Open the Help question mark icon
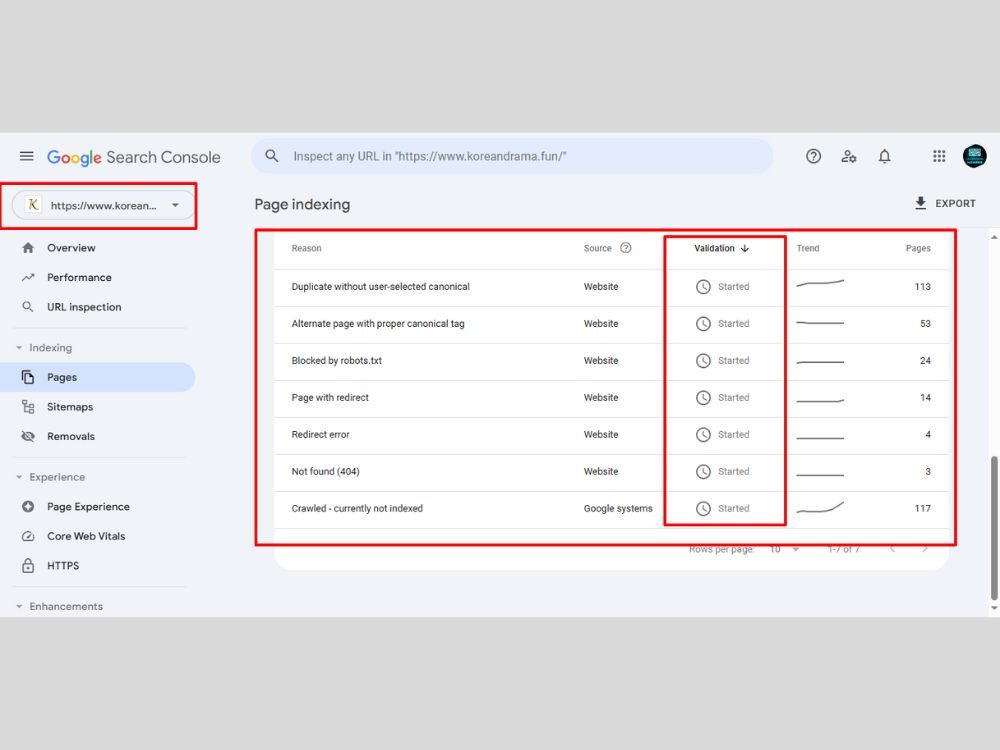This screenshot has width=1000, height=750. (x=813, y=156)
